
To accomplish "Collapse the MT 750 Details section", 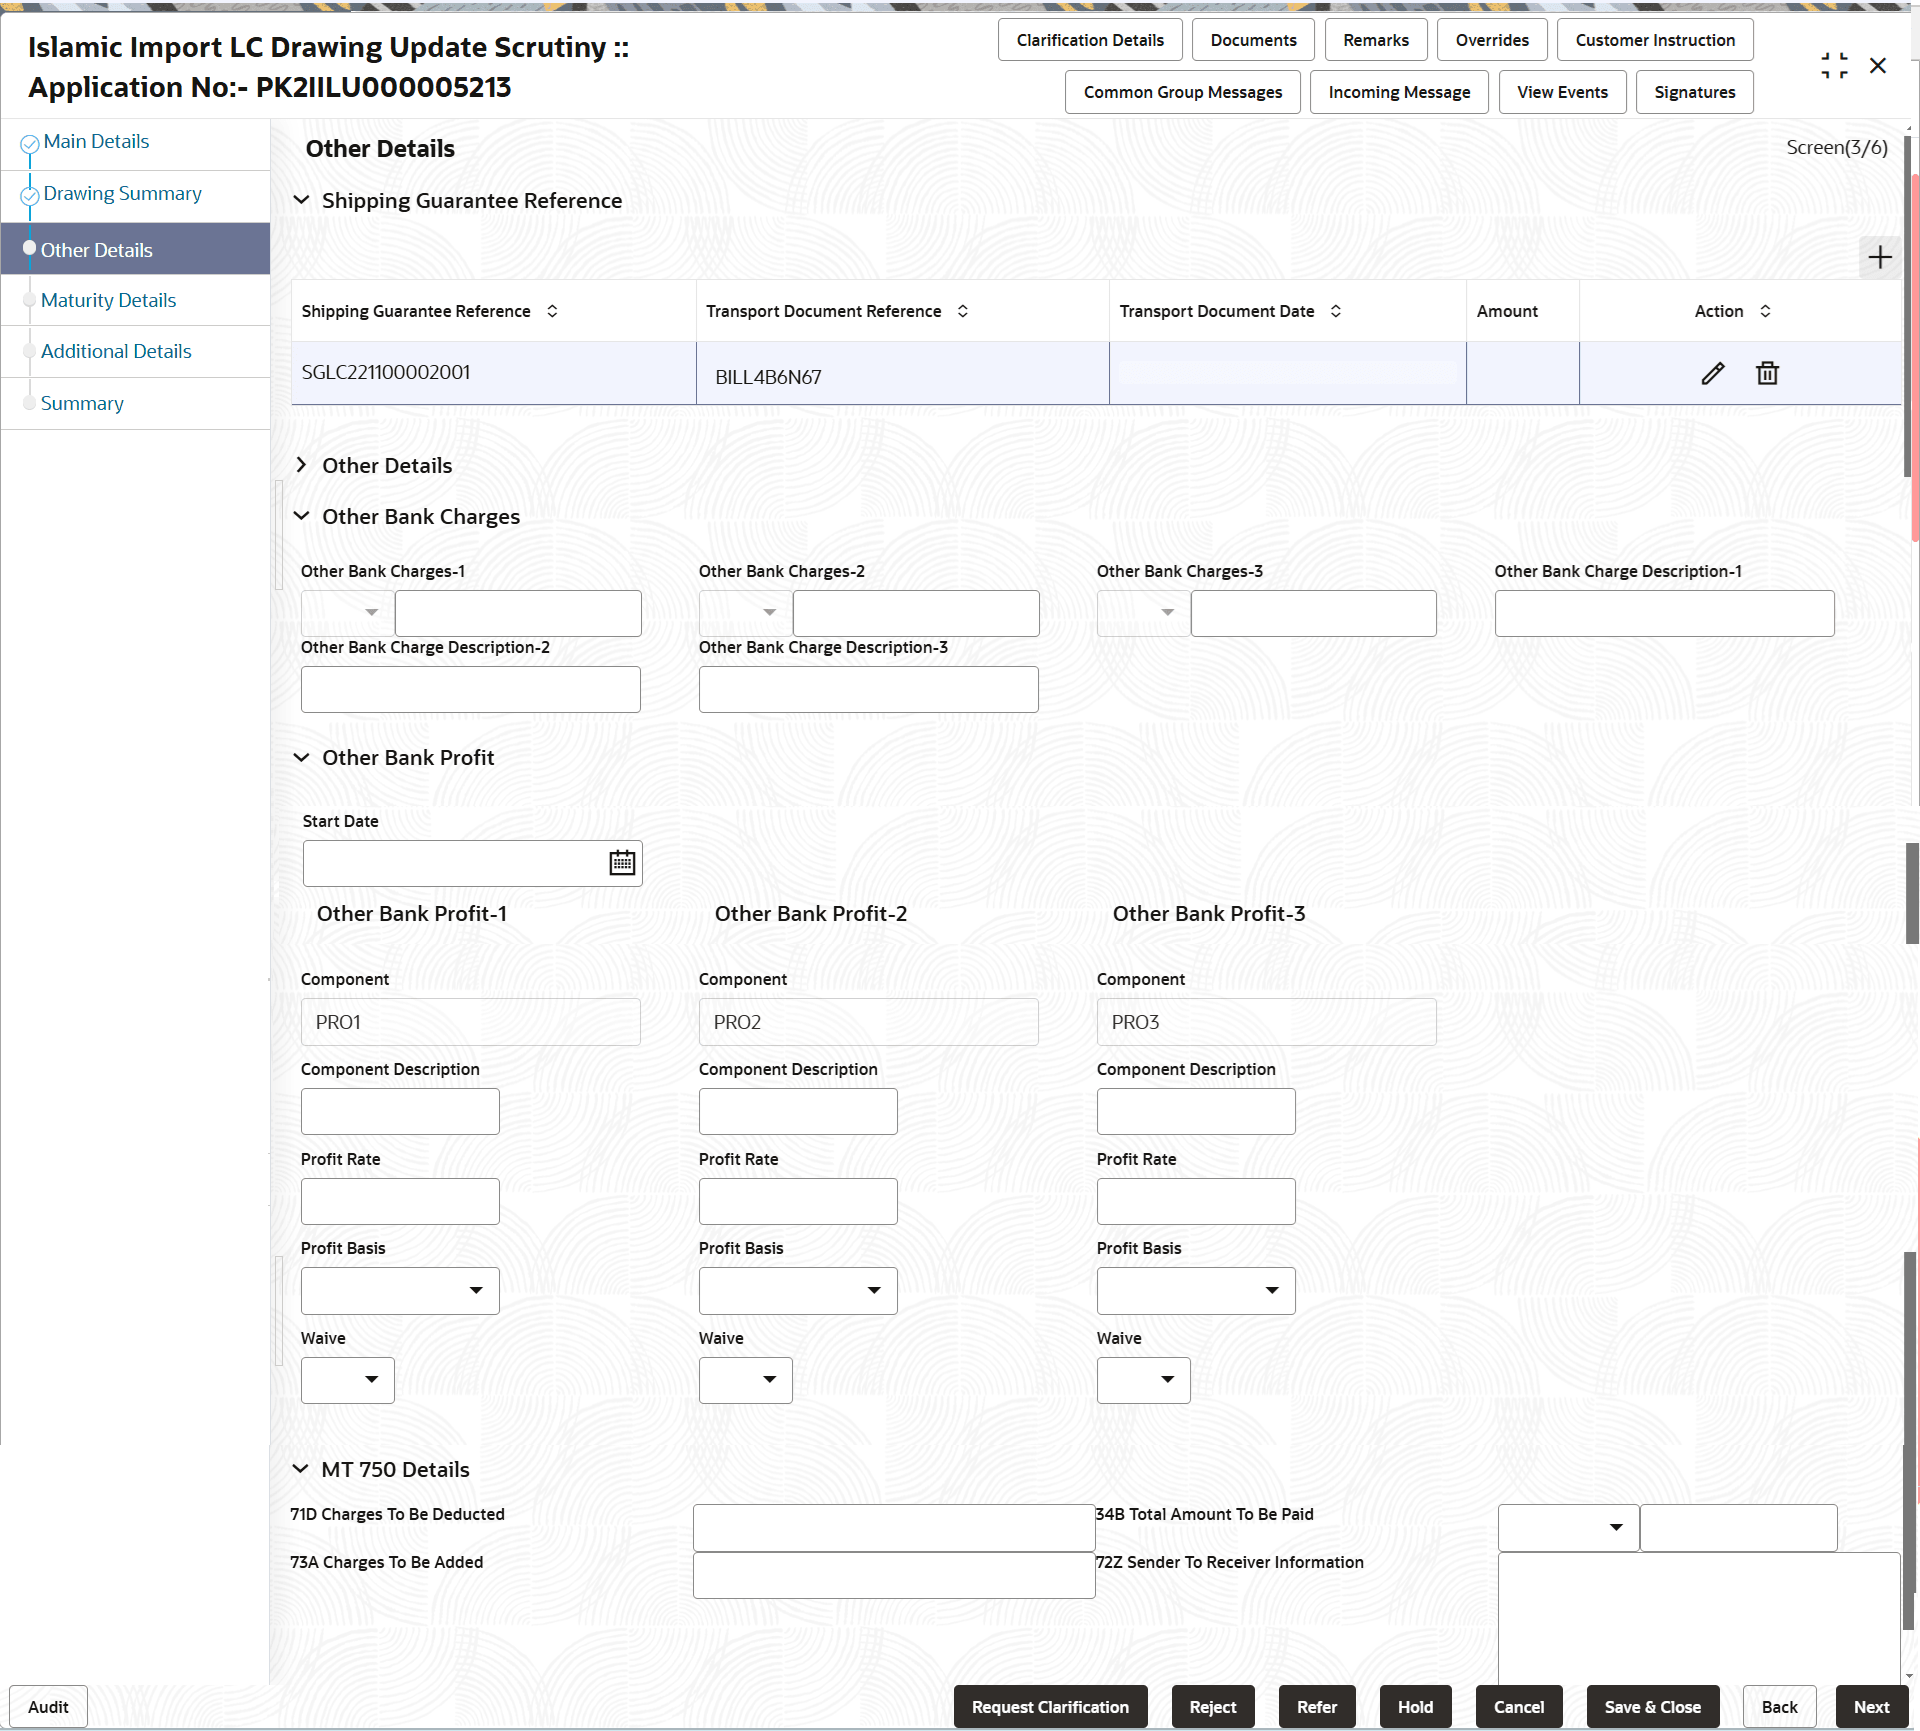I will click(301, 1468).
